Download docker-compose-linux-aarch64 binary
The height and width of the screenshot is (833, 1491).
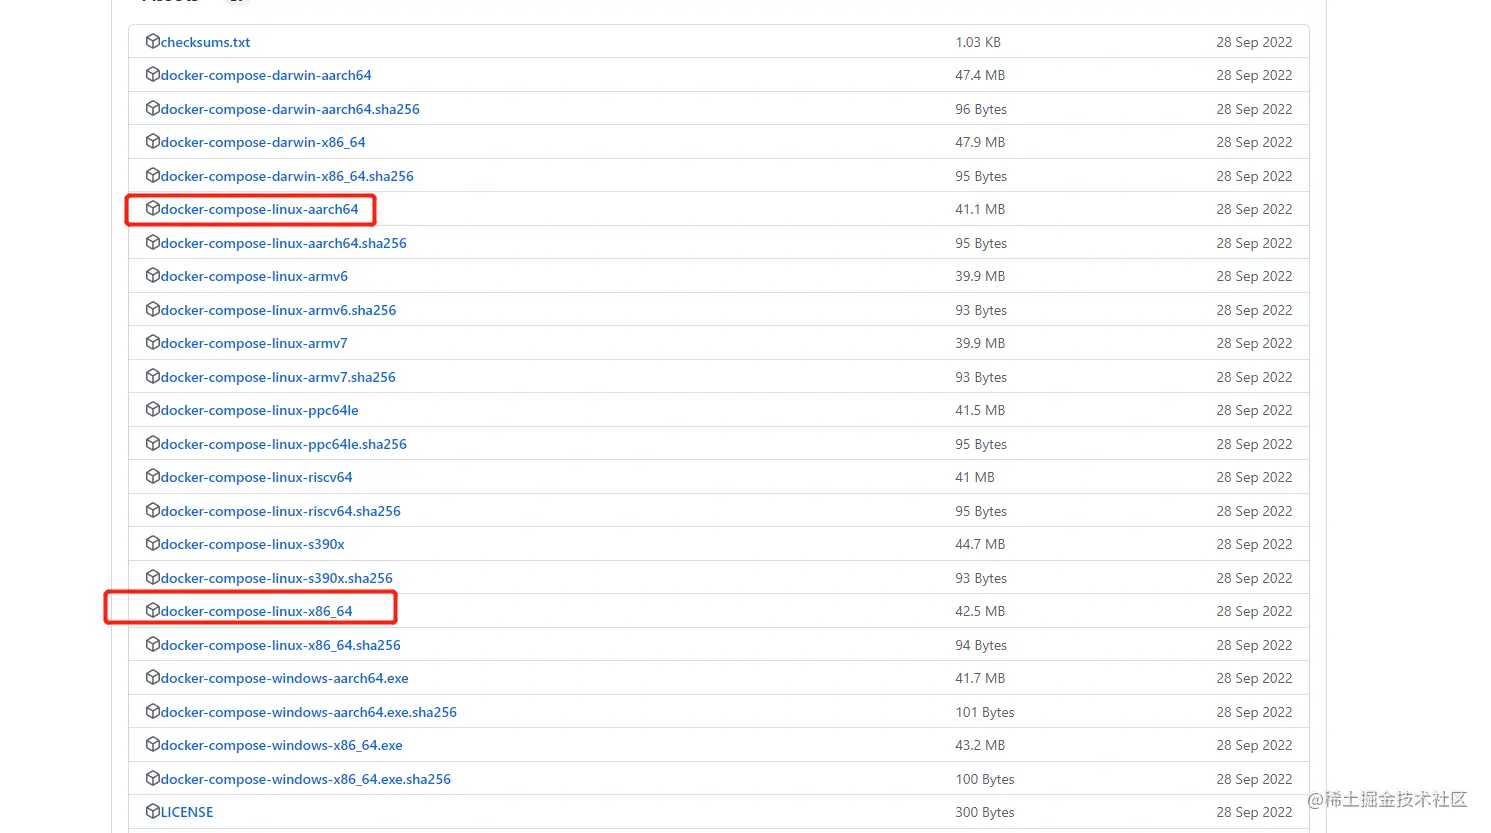coord(259,209)
